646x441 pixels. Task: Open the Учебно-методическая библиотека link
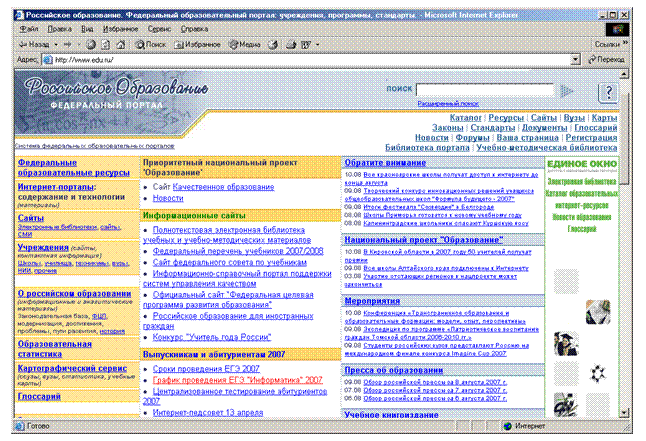tap(547, 148)
